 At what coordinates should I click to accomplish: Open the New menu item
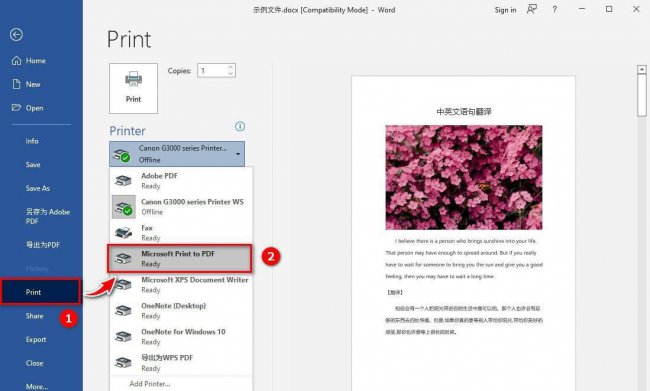pyautogui.click(x=41, y=84)
